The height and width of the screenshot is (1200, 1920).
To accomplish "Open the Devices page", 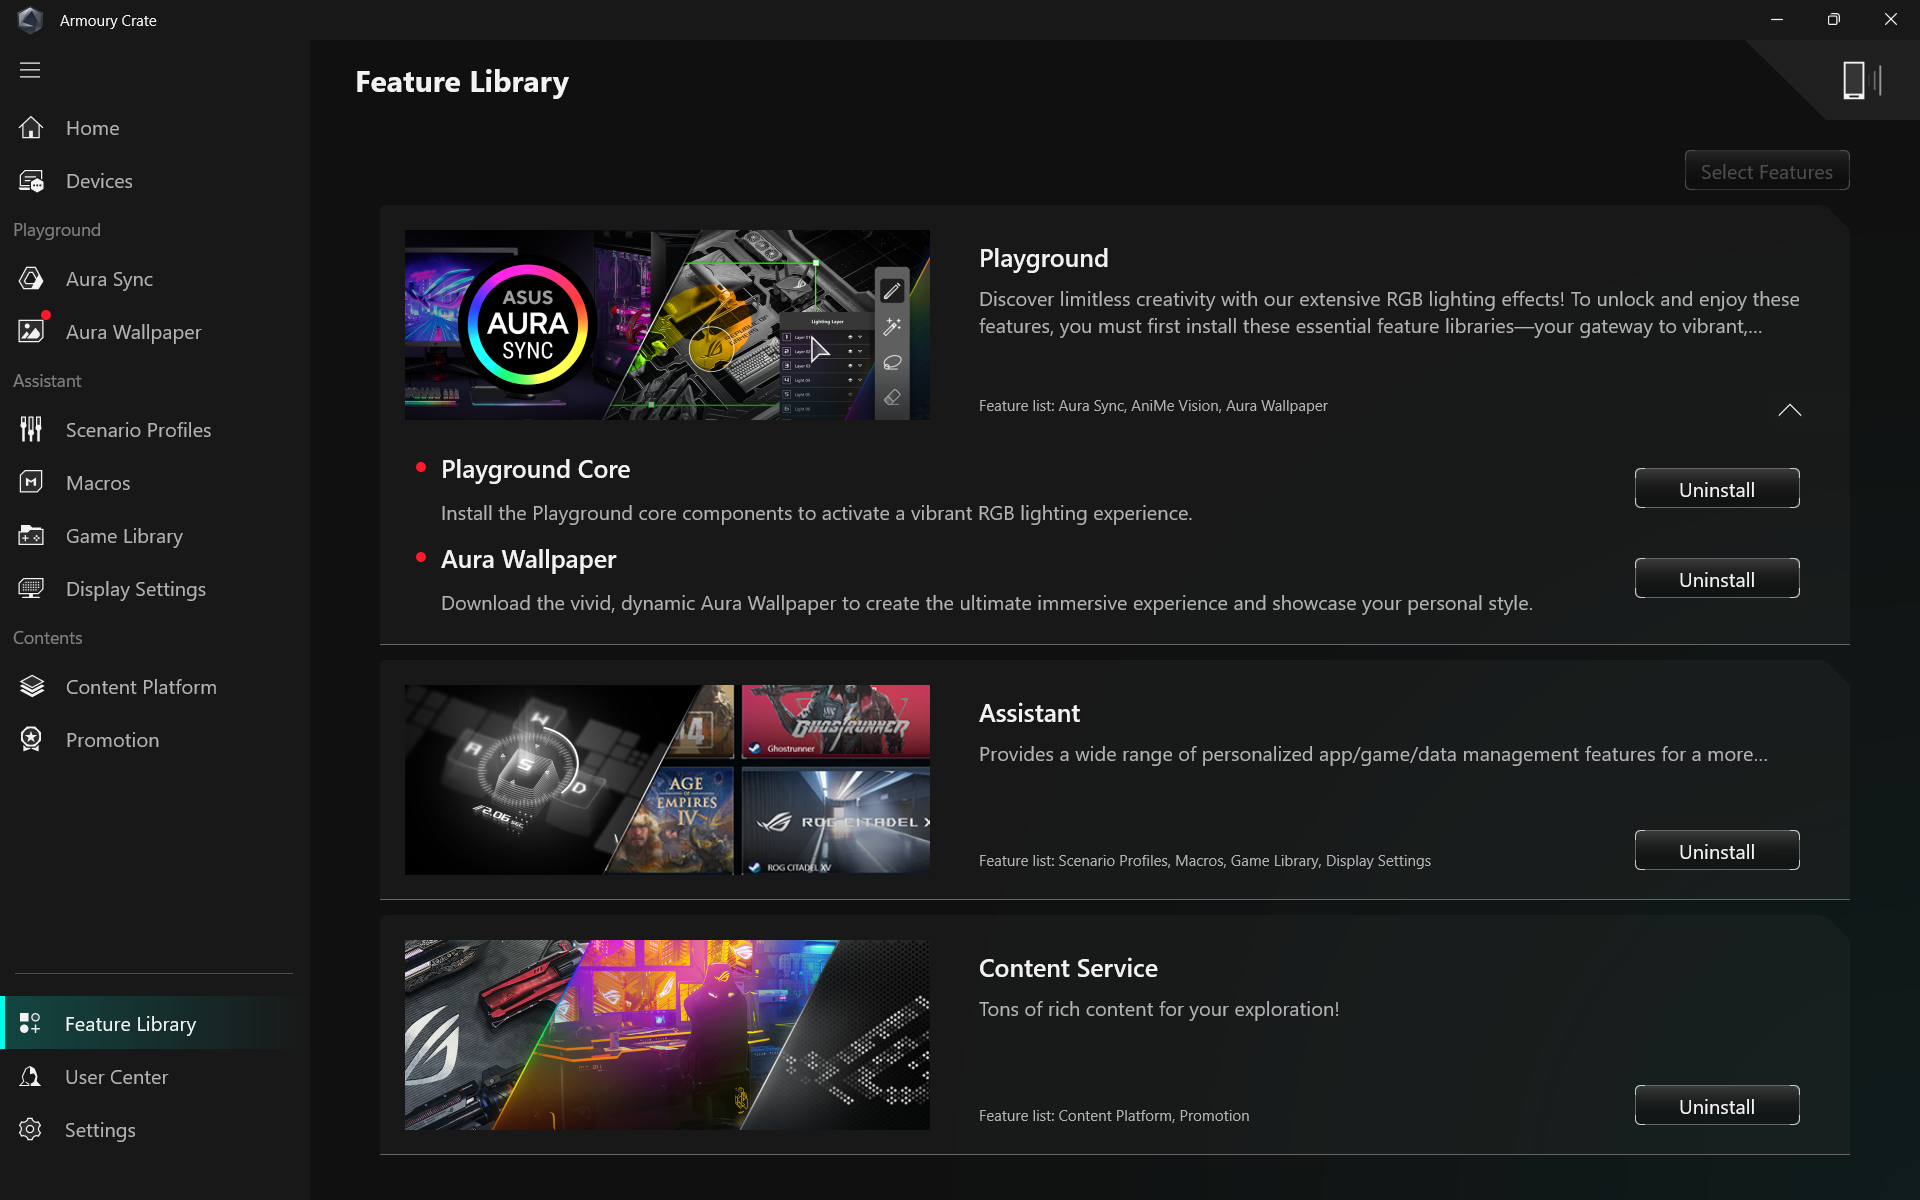I will point(155,181).
